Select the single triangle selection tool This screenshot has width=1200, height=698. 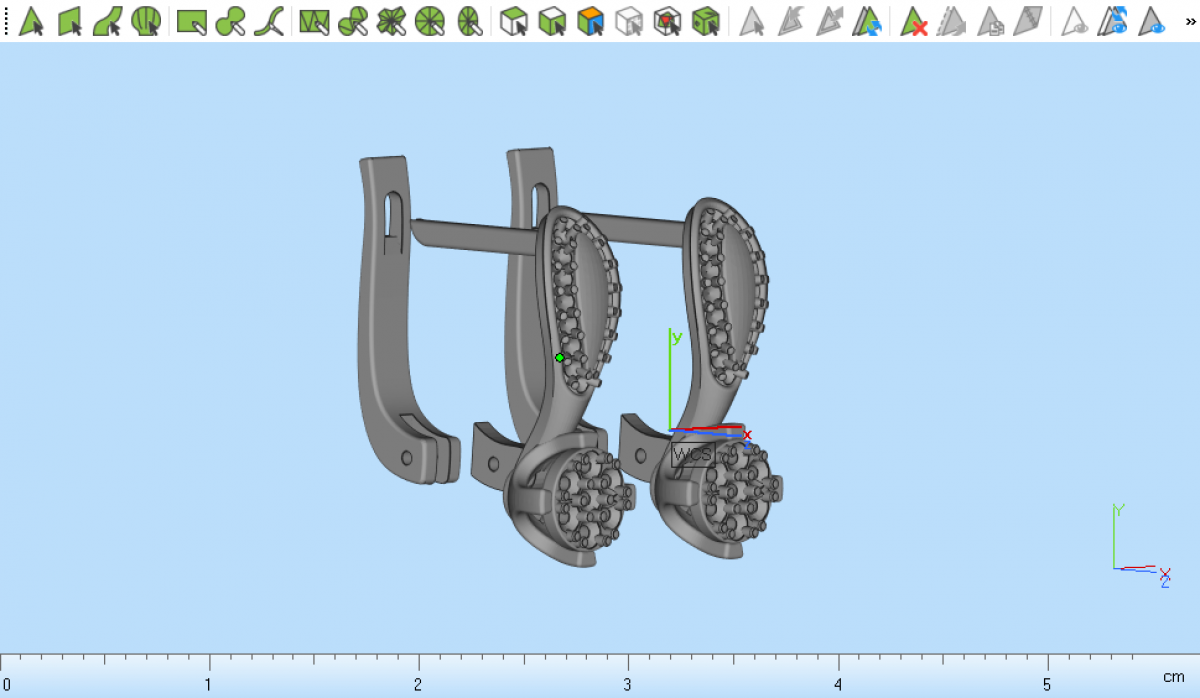[x=31, y=21]
